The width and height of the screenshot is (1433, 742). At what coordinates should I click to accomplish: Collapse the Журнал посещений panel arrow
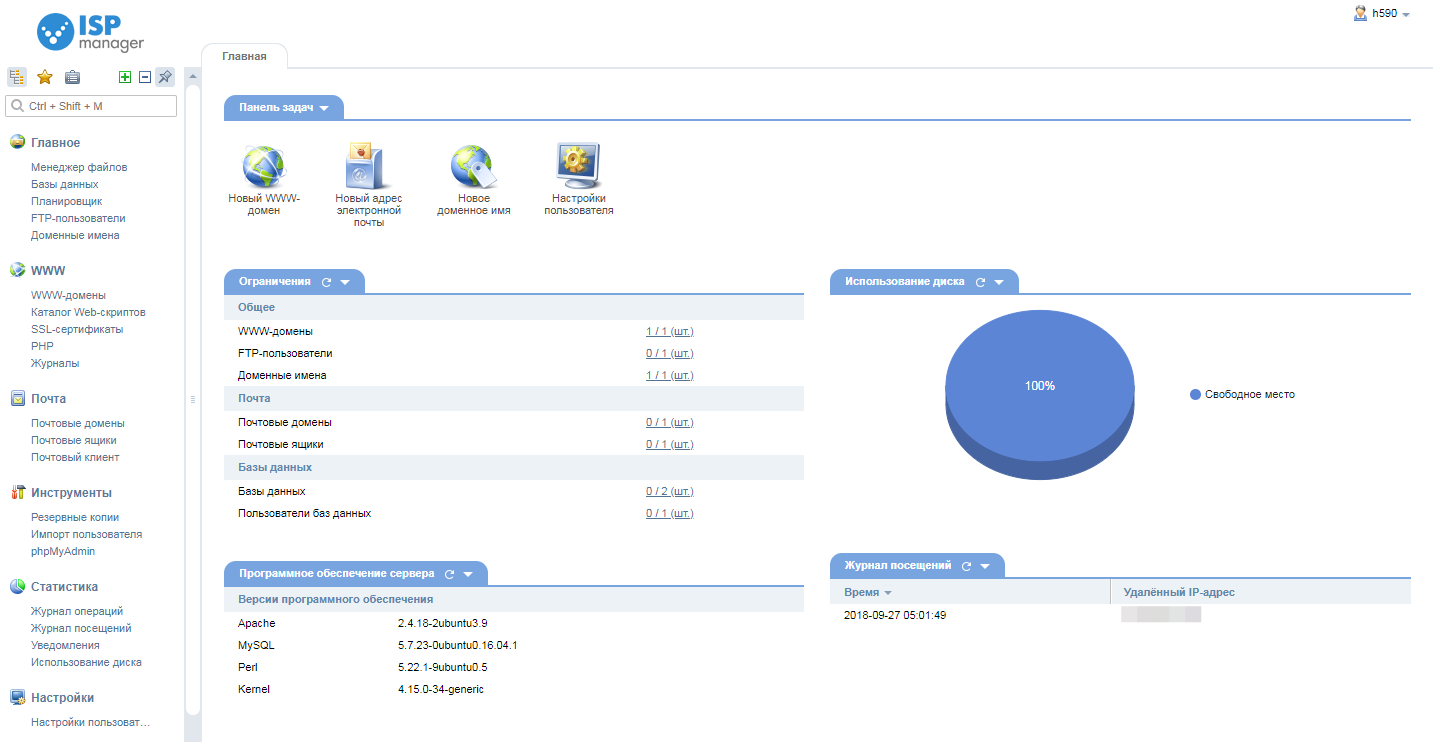tap(985, 567)
